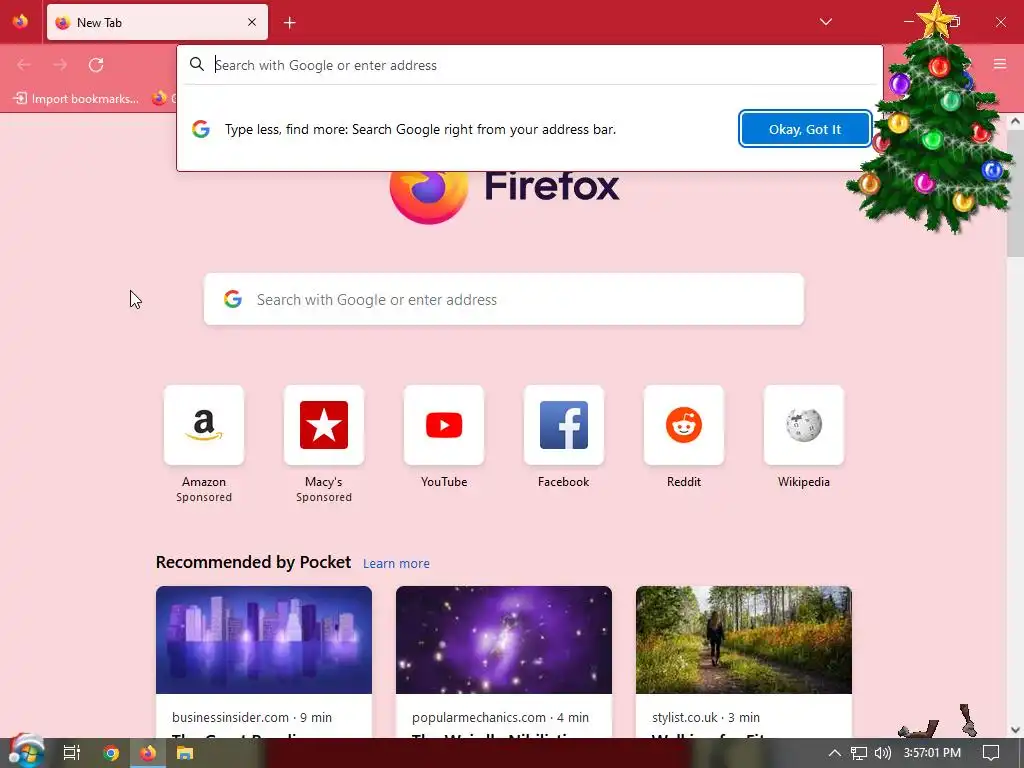The width and height of the screenshot is (1024, 768).
Task: Click the popularmechanics.com · 4 min text
Action: click(x=500, y=717)
